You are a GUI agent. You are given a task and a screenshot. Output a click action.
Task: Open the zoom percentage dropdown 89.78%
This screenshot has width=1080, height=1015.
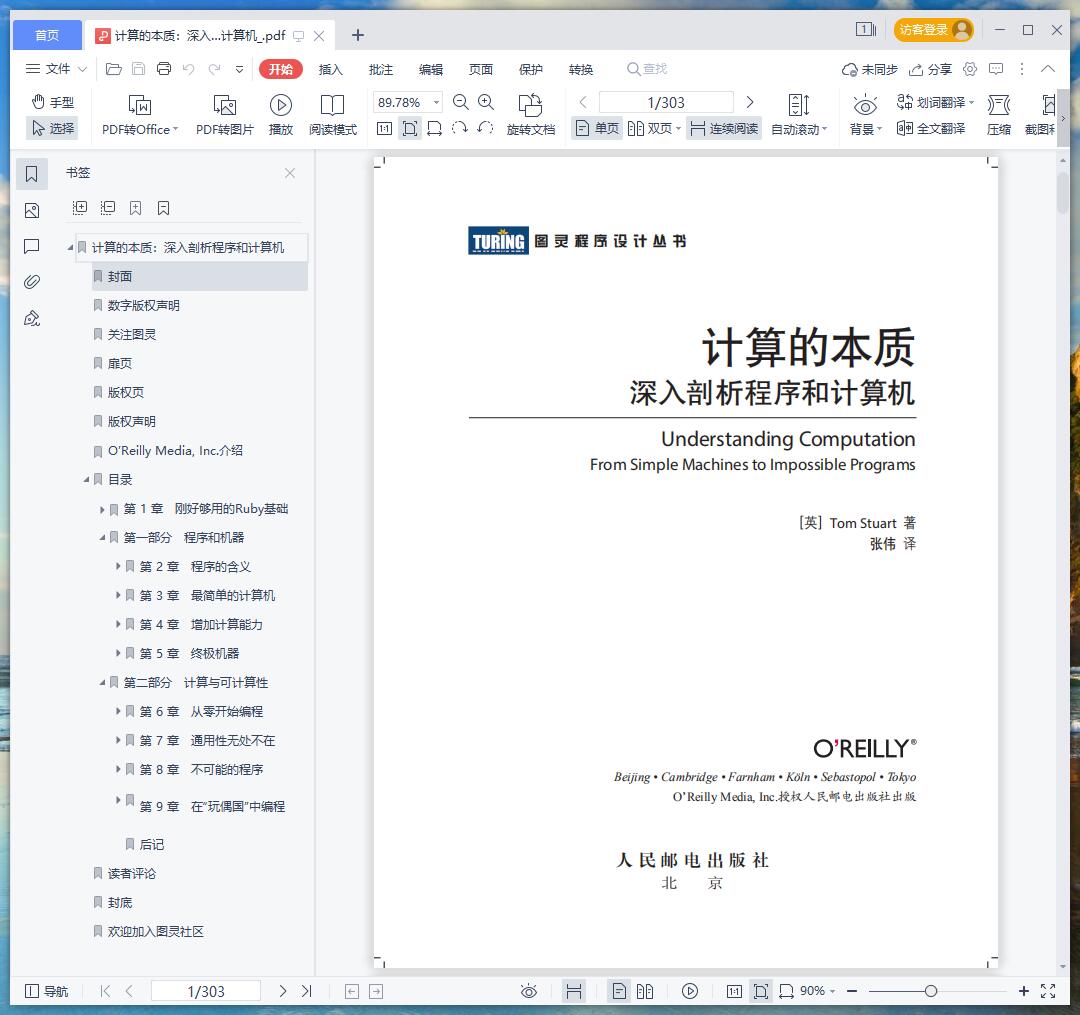[x=436, y=103]
